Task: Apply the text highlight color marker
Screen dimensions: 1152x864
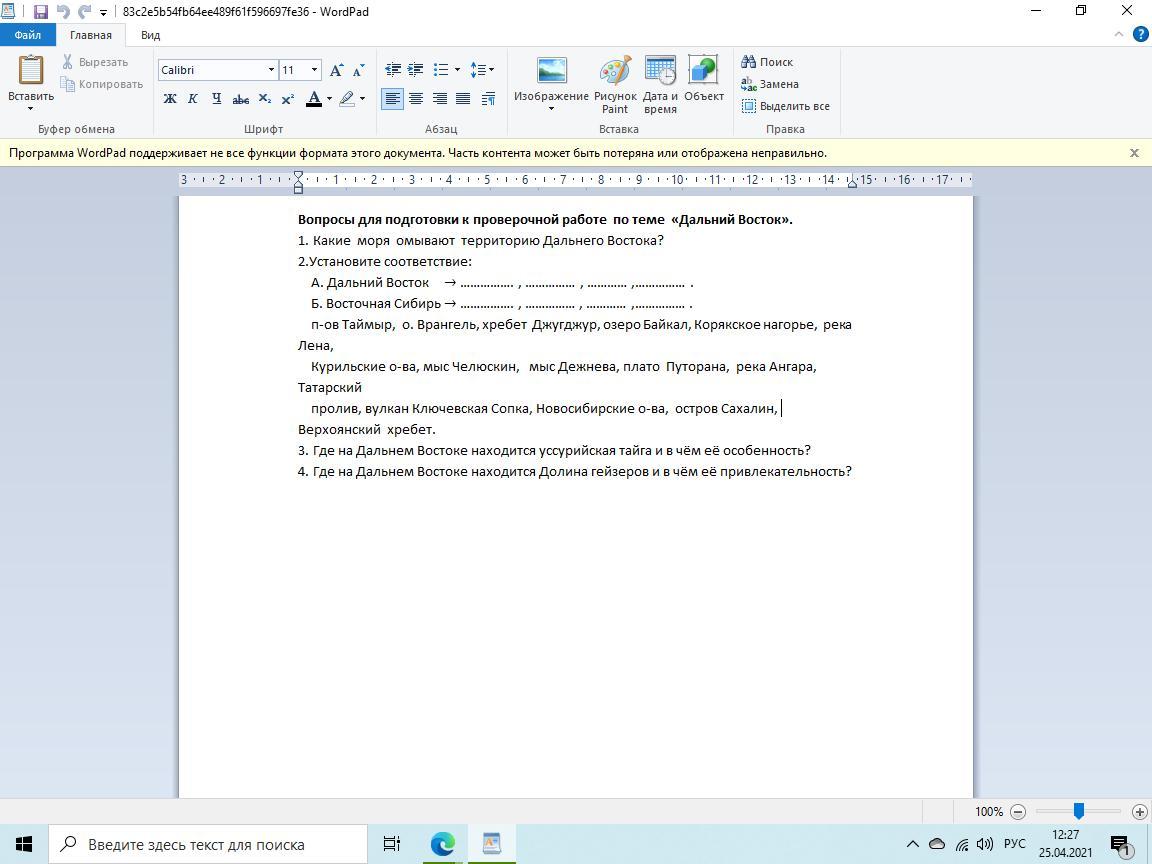Action: coord(348,98)
